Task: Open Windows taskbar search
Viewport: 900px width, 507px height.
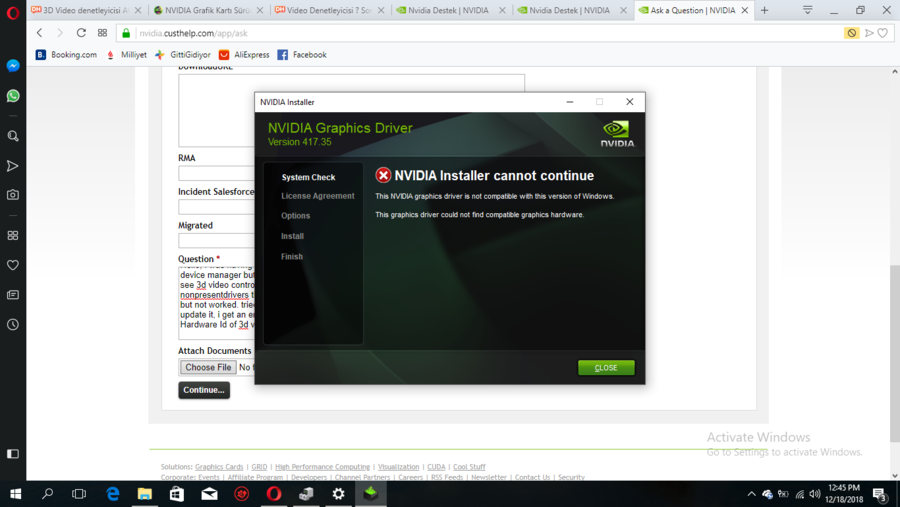Action: [x=48, y=494]
